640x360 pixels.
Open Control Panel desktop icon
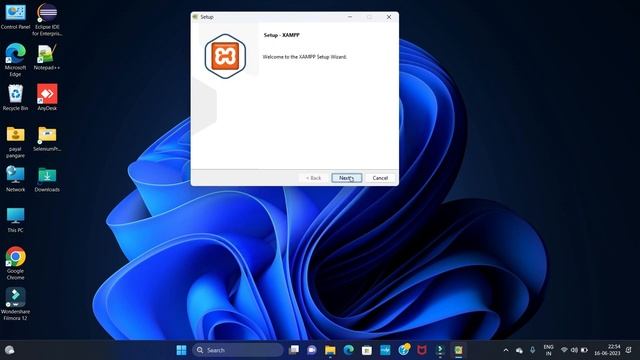[x=16, y=17]
